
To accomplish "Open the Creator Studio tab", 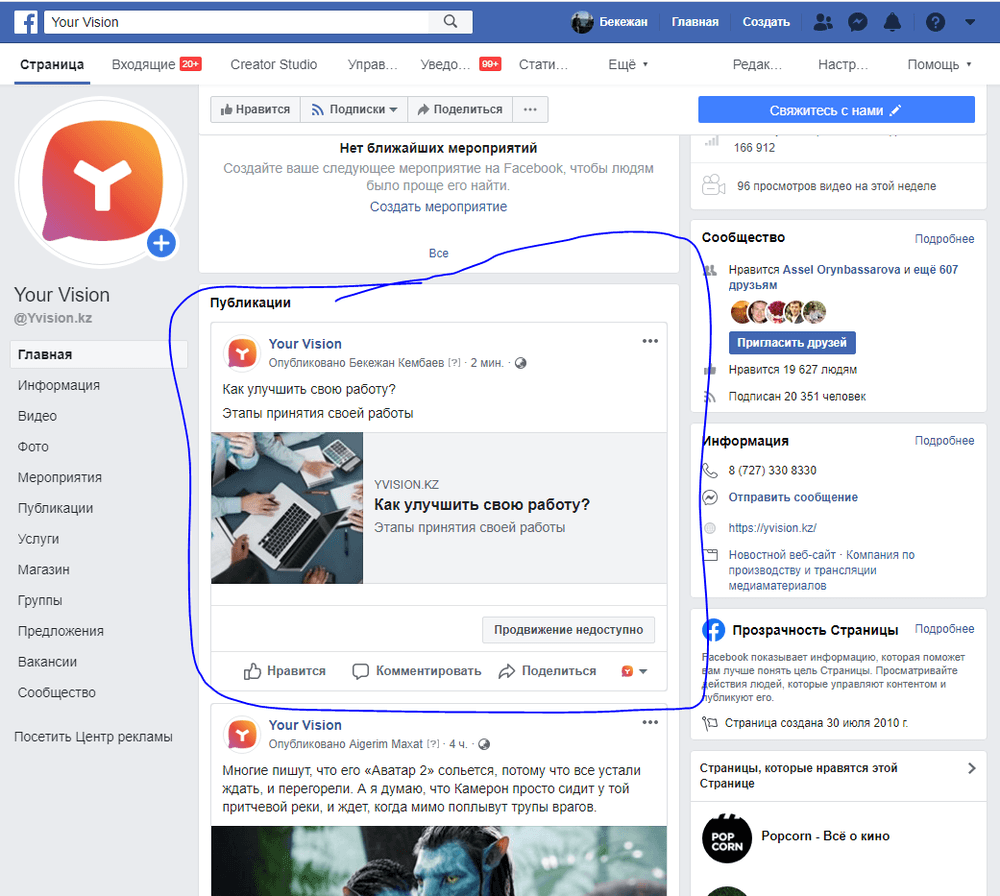I will [x=274, y=64].
